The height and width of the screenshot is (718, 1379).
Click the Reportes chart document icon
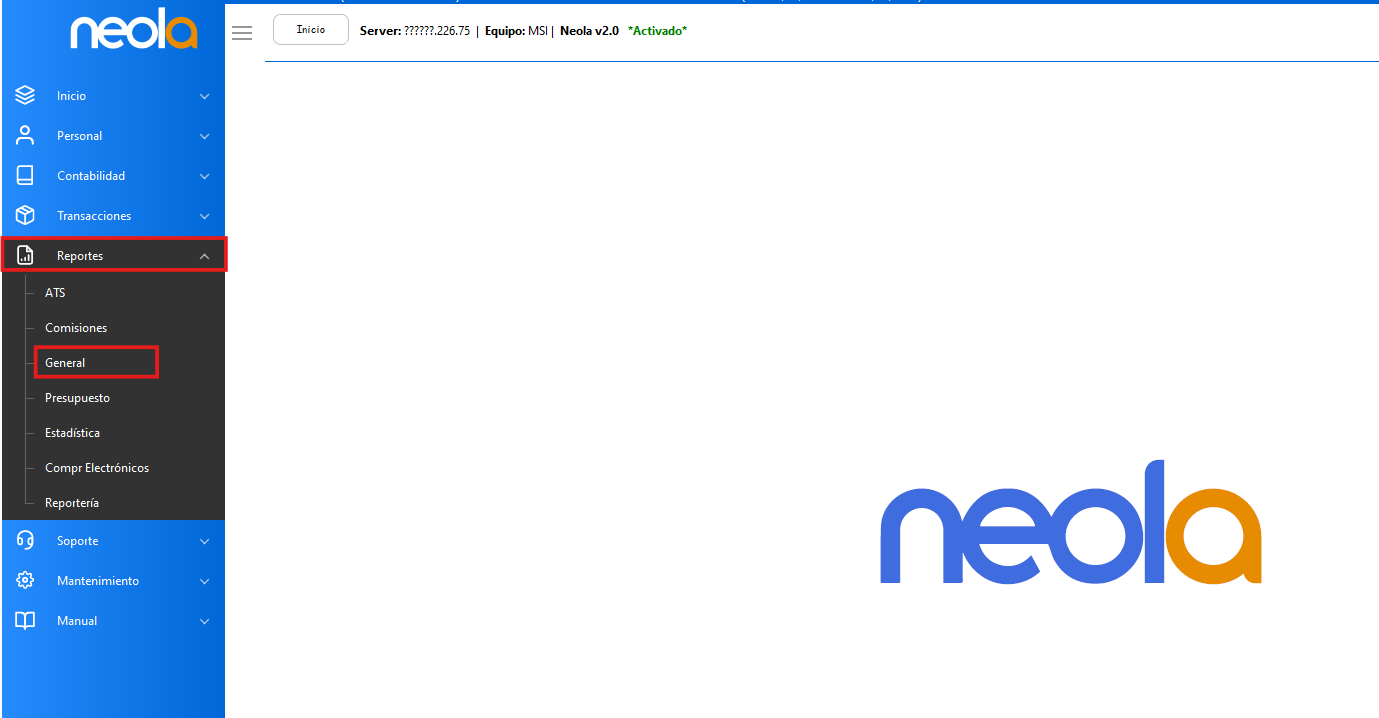point(25,256)
